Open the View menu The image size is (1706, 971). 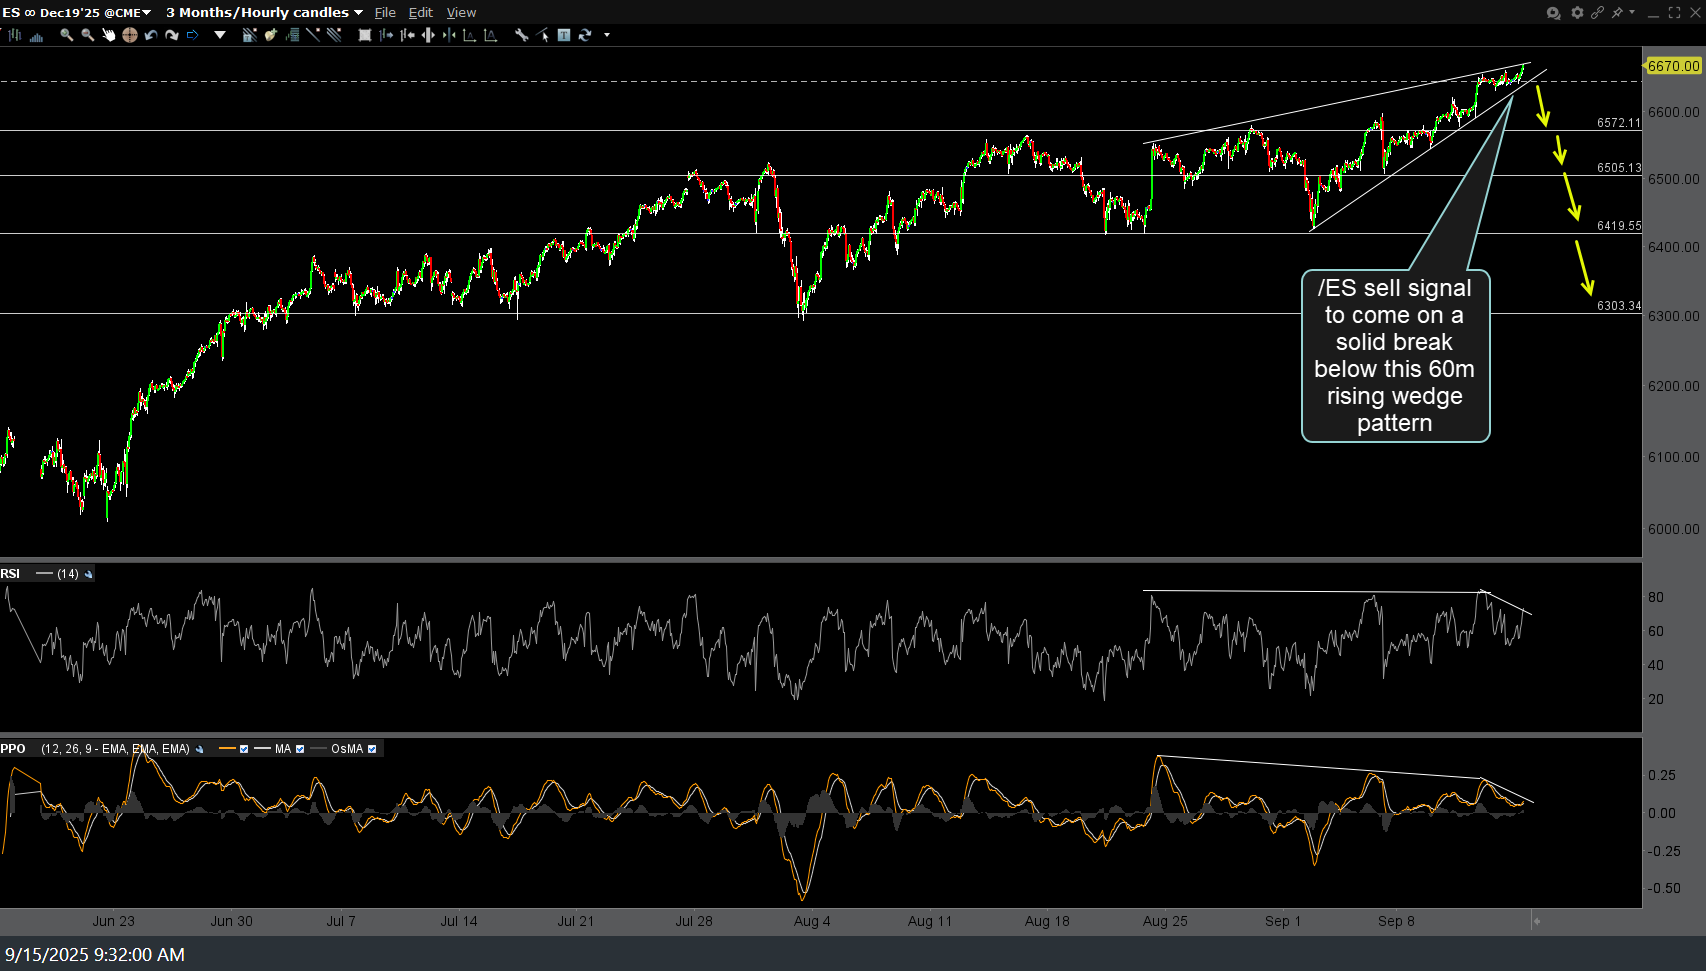coord(461,12)
